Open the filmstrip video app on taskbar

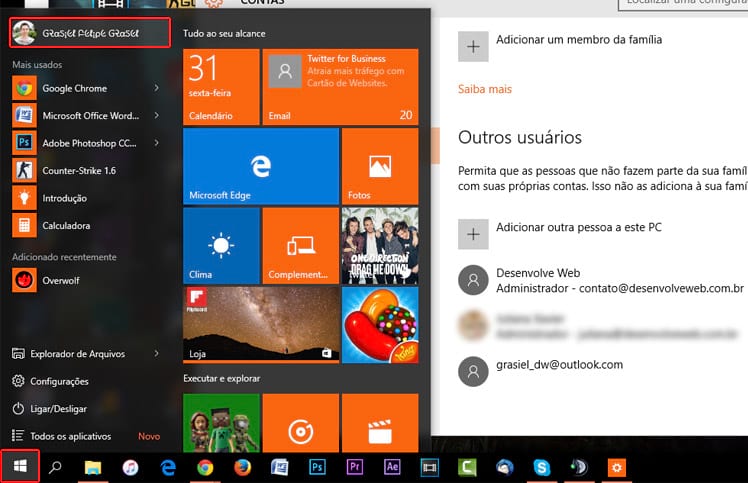tap(429, 467)
